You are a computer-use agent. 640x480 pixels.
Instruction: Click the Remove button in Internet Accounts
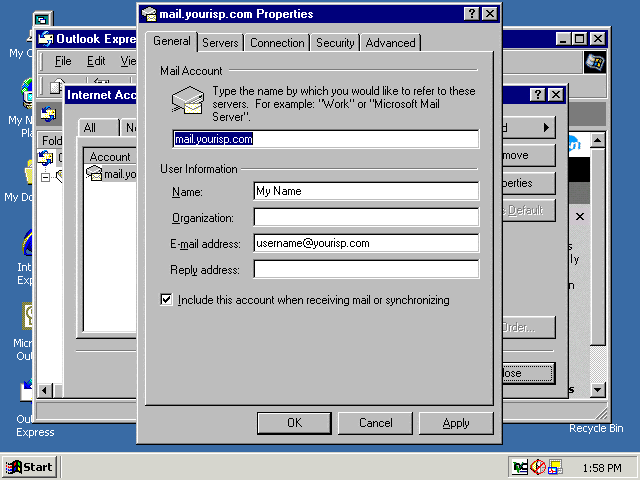(529, 156)
